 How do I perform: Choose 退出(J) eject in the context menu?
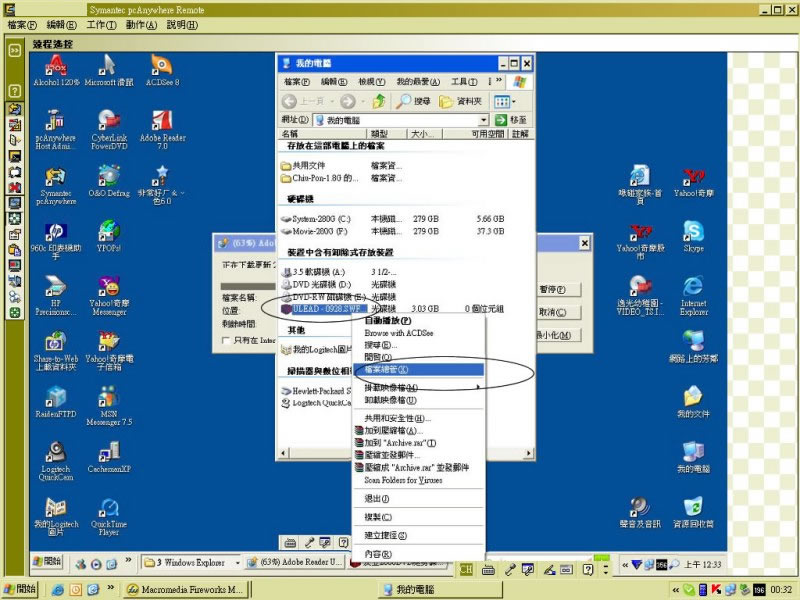[418, 498]
